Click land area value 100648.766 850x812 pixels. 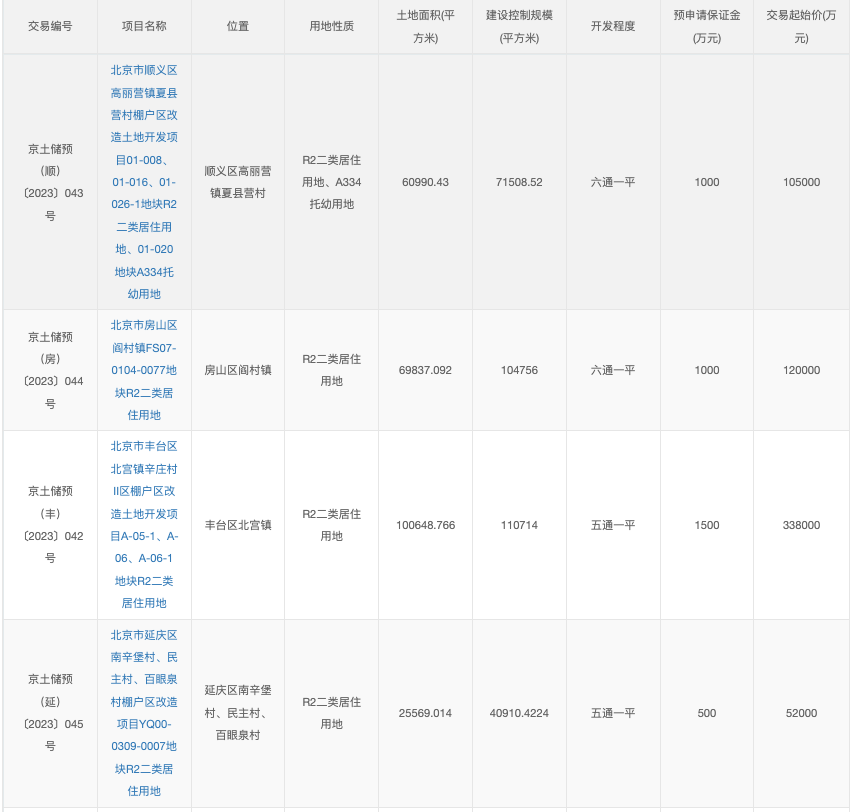pyautogui.click(x=425, y=525)
